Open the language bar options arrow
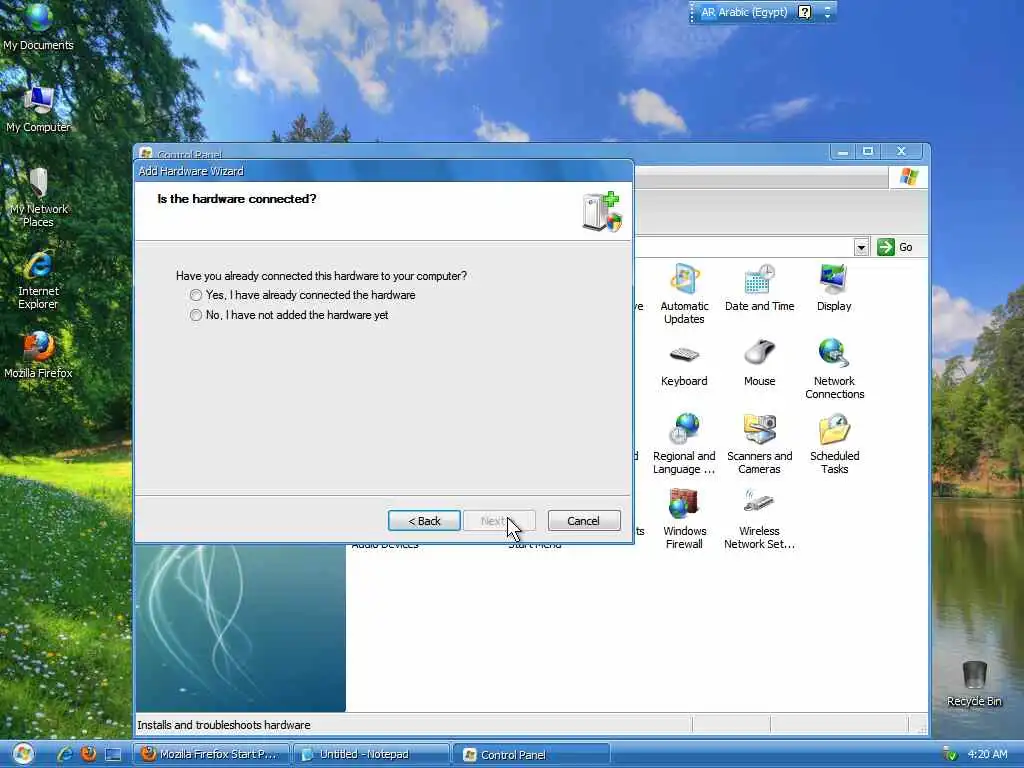 [x=827, y=12]
